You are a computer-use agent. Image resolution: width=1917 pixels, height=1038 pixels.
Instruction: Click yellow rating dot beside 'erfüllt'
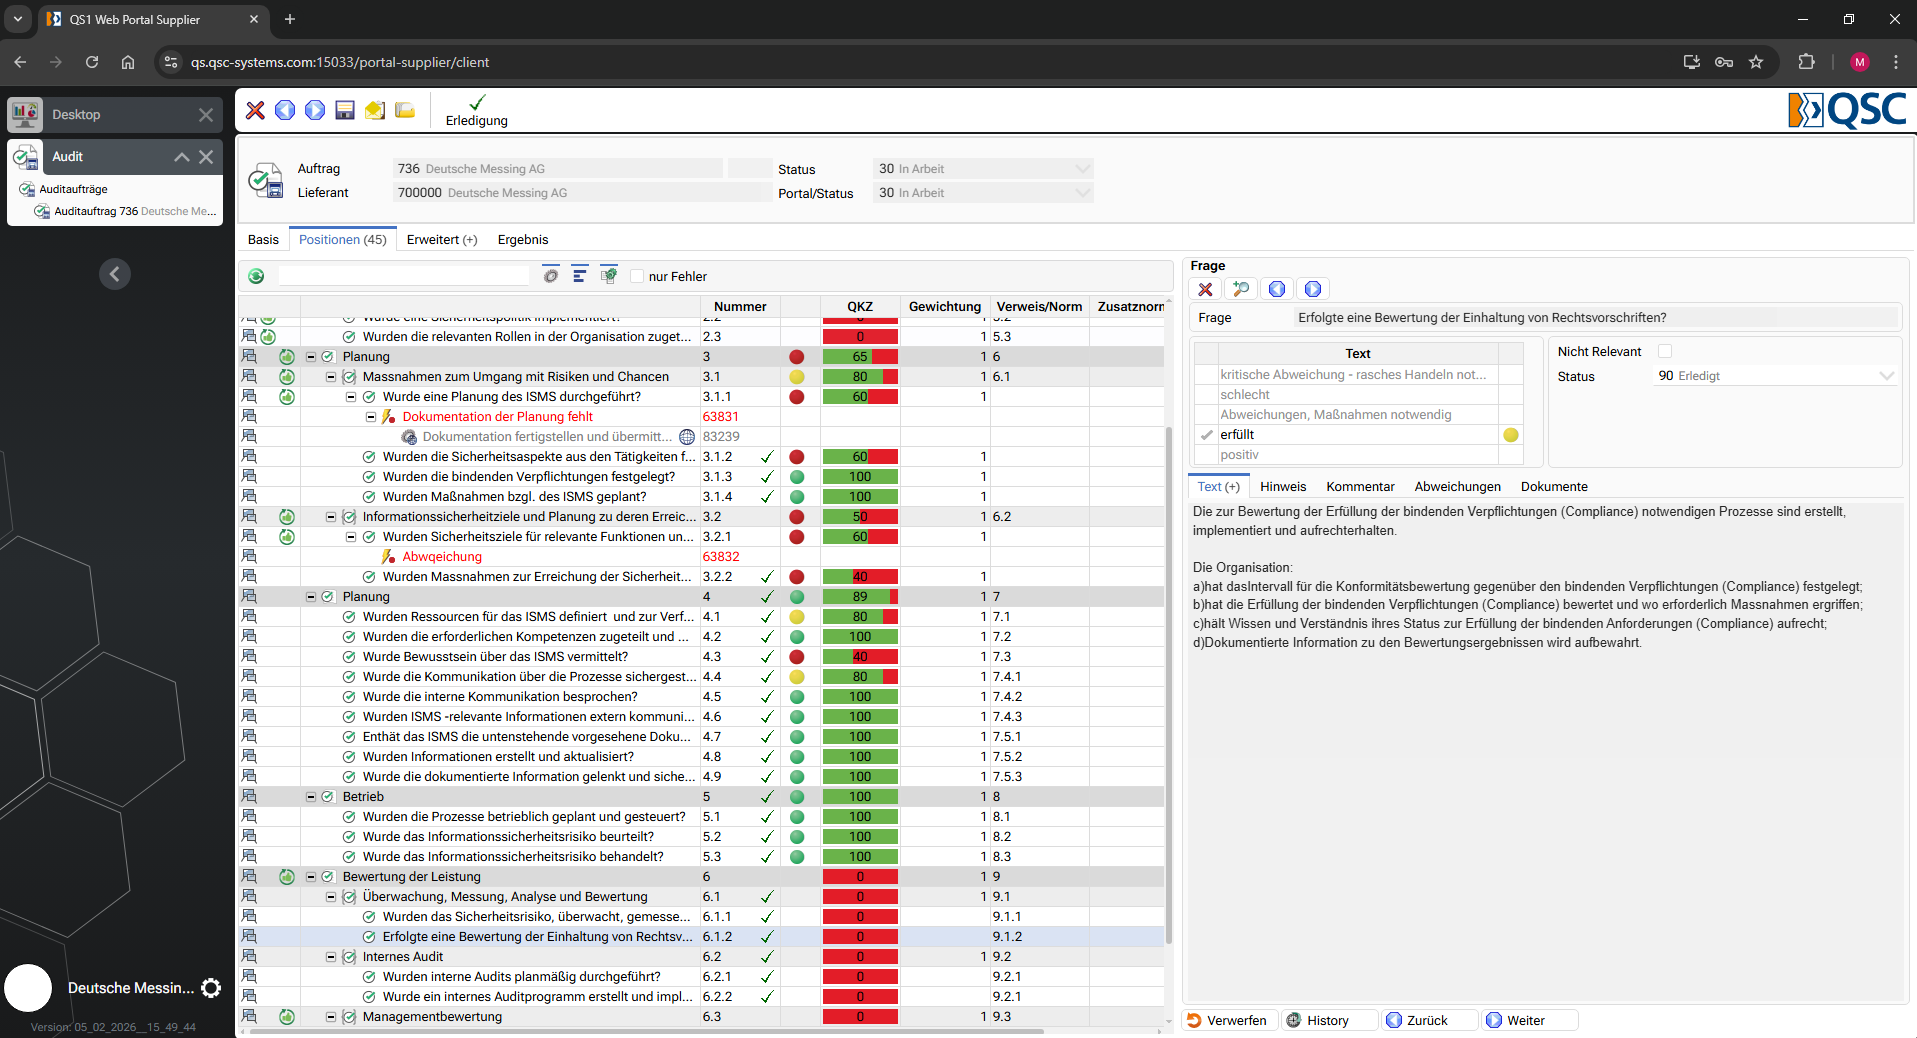tap(1511, 435)
